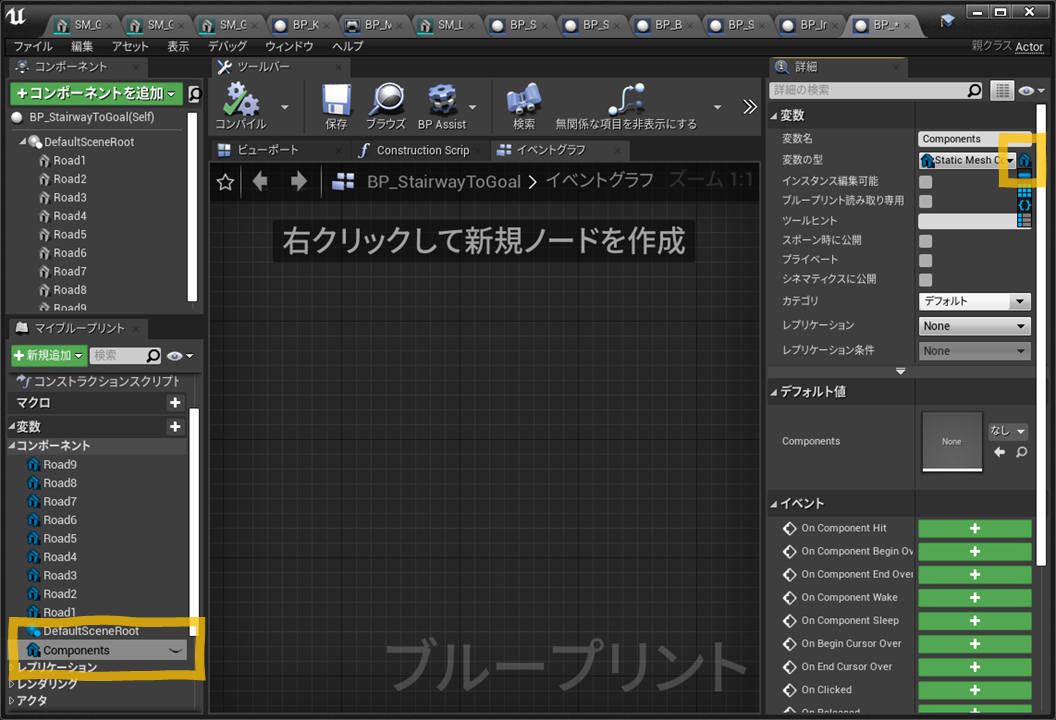Add a new variable with plus button
Screen dimensions: 1056x720
click(175, 426)
